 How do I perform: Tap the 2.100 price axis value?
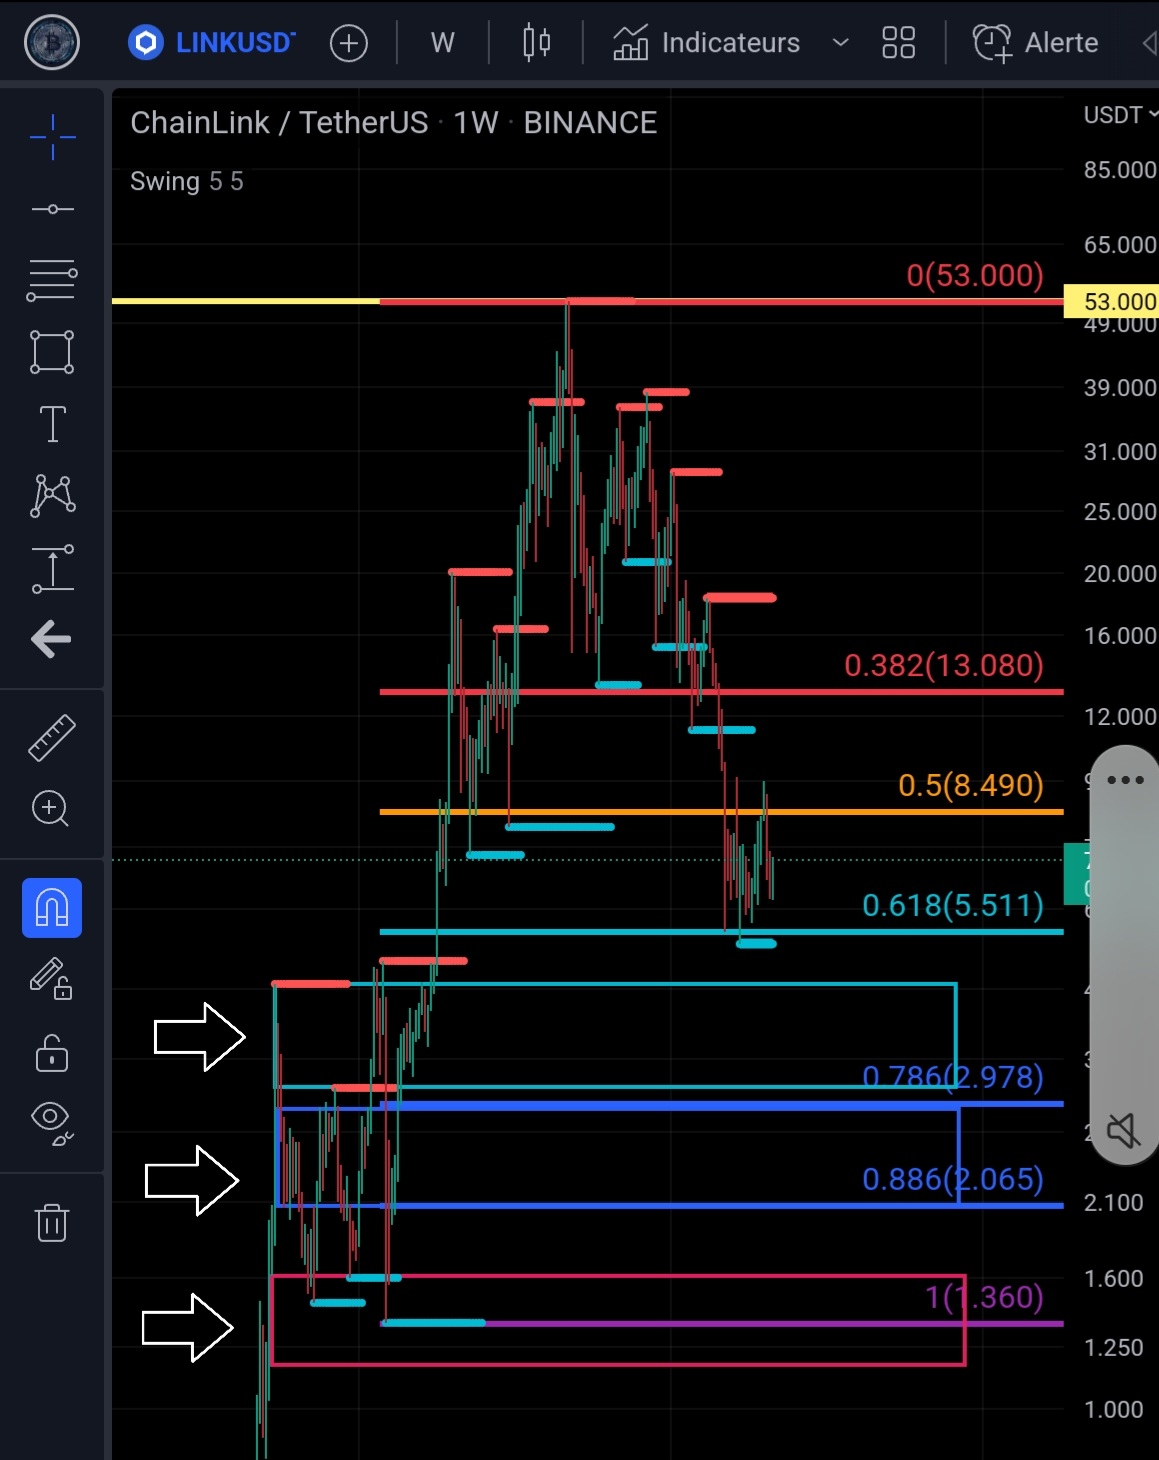(x=1114, y=1203)
